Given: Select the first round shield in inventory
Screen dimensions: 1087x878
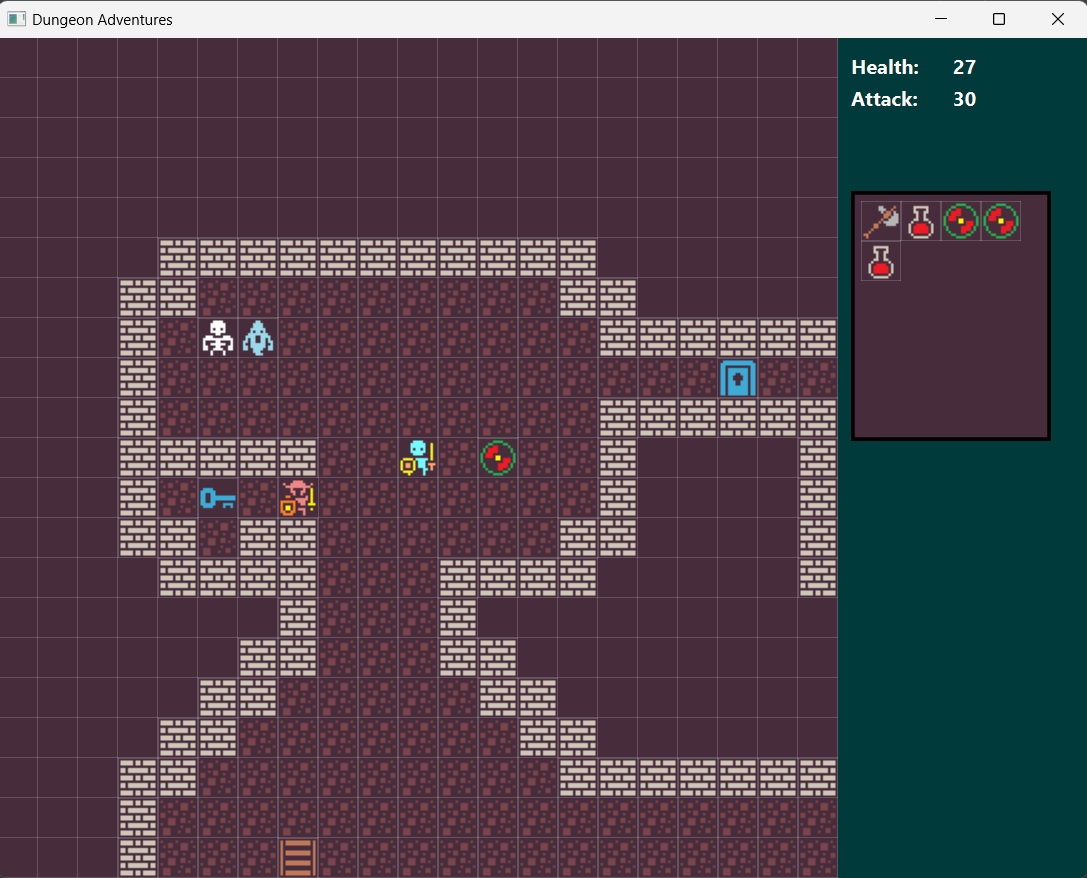Looking at the screenshot, I should [961, 221].
